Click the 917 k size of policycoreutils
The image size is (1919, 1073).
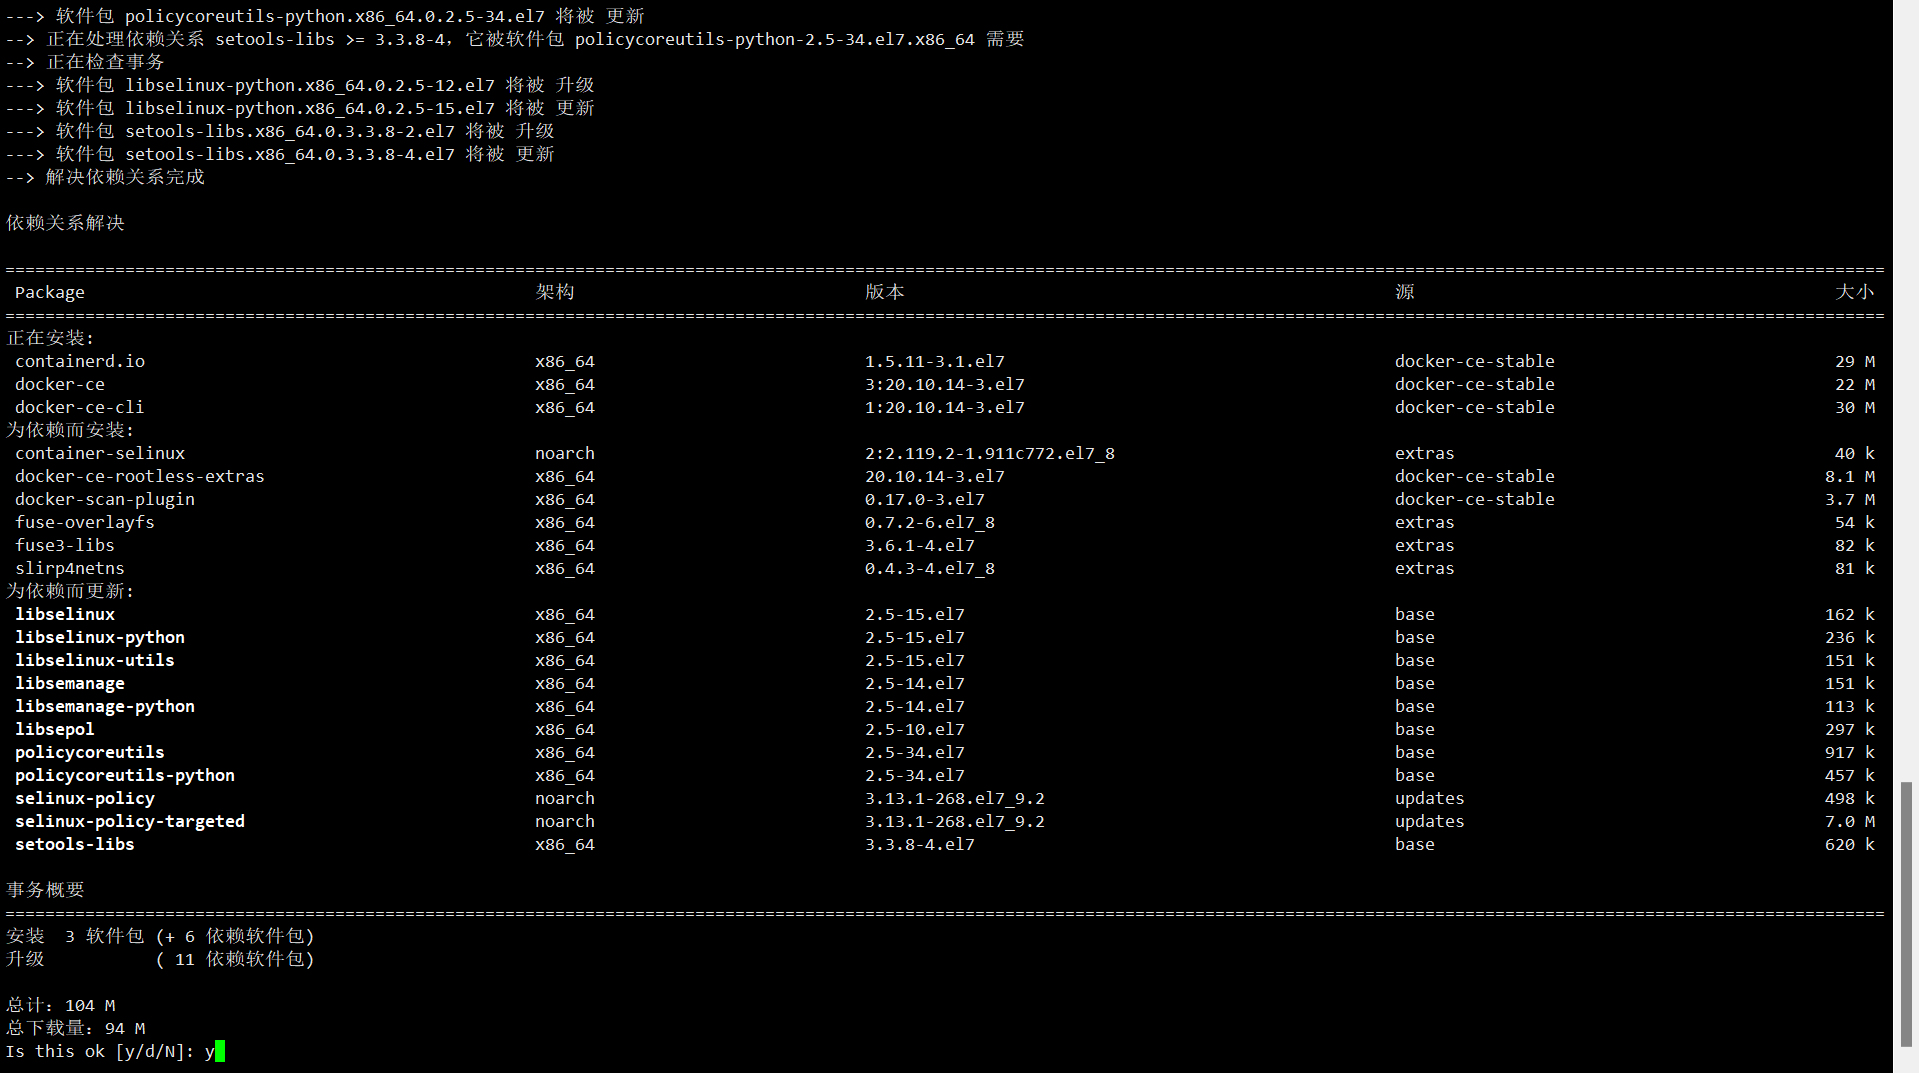(x=1850, y=752)
